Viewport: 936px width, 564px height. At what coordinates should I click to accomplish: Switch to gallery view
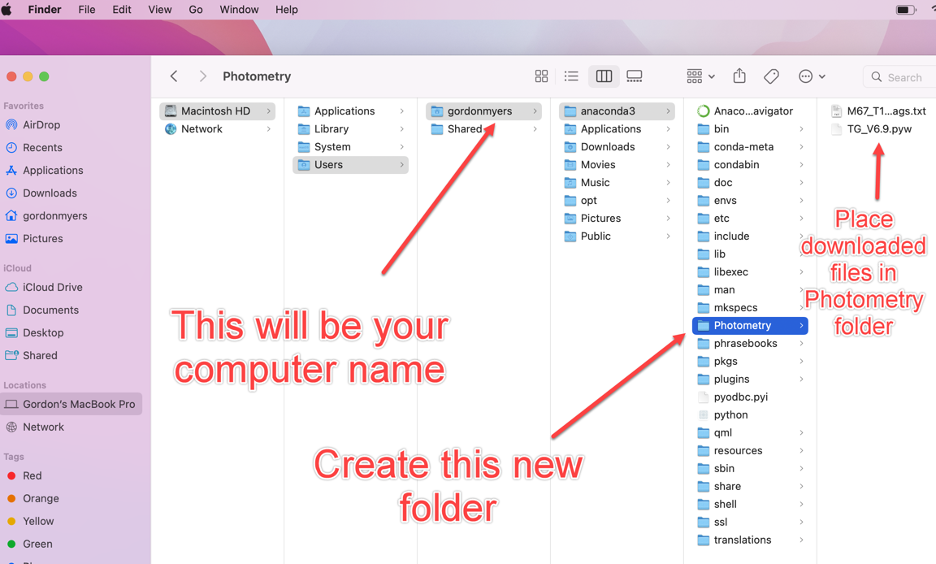[634, 77]
